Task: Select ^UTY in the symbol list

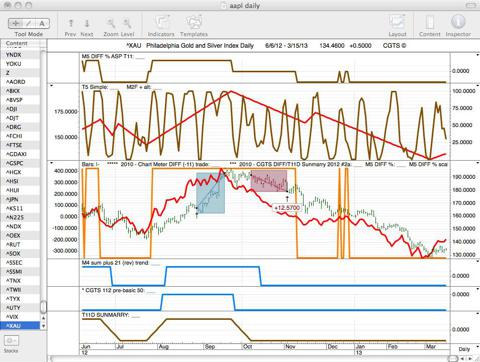Action: pyautogui.click(x=20, y=308)
